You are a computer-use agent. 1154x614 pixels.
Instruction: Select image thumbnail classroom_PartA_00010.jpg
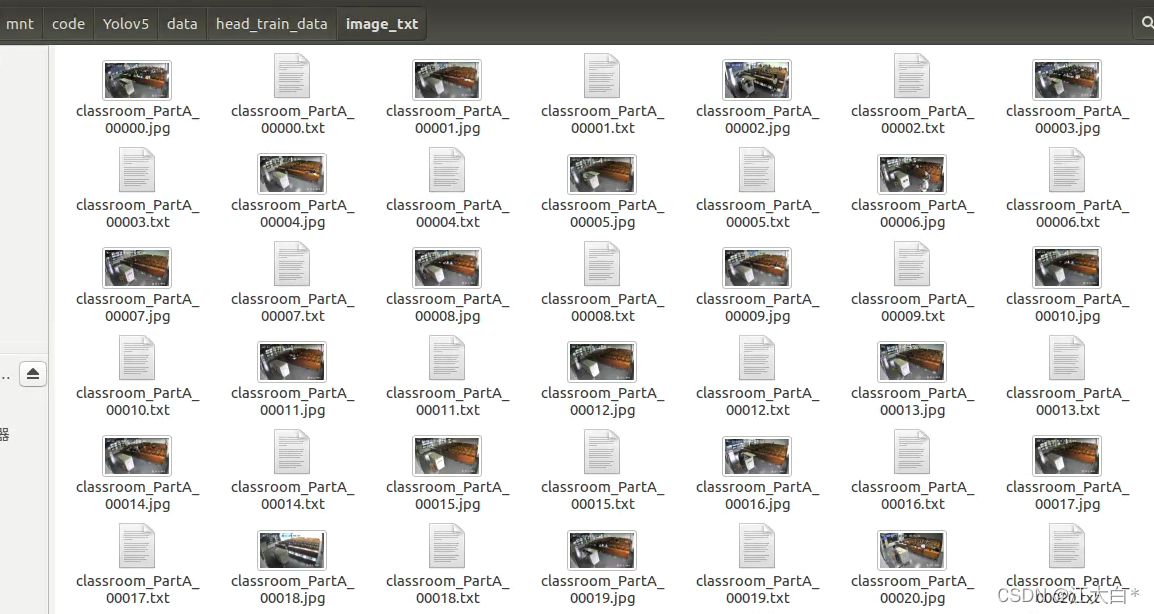click(x=1067, y=267)
